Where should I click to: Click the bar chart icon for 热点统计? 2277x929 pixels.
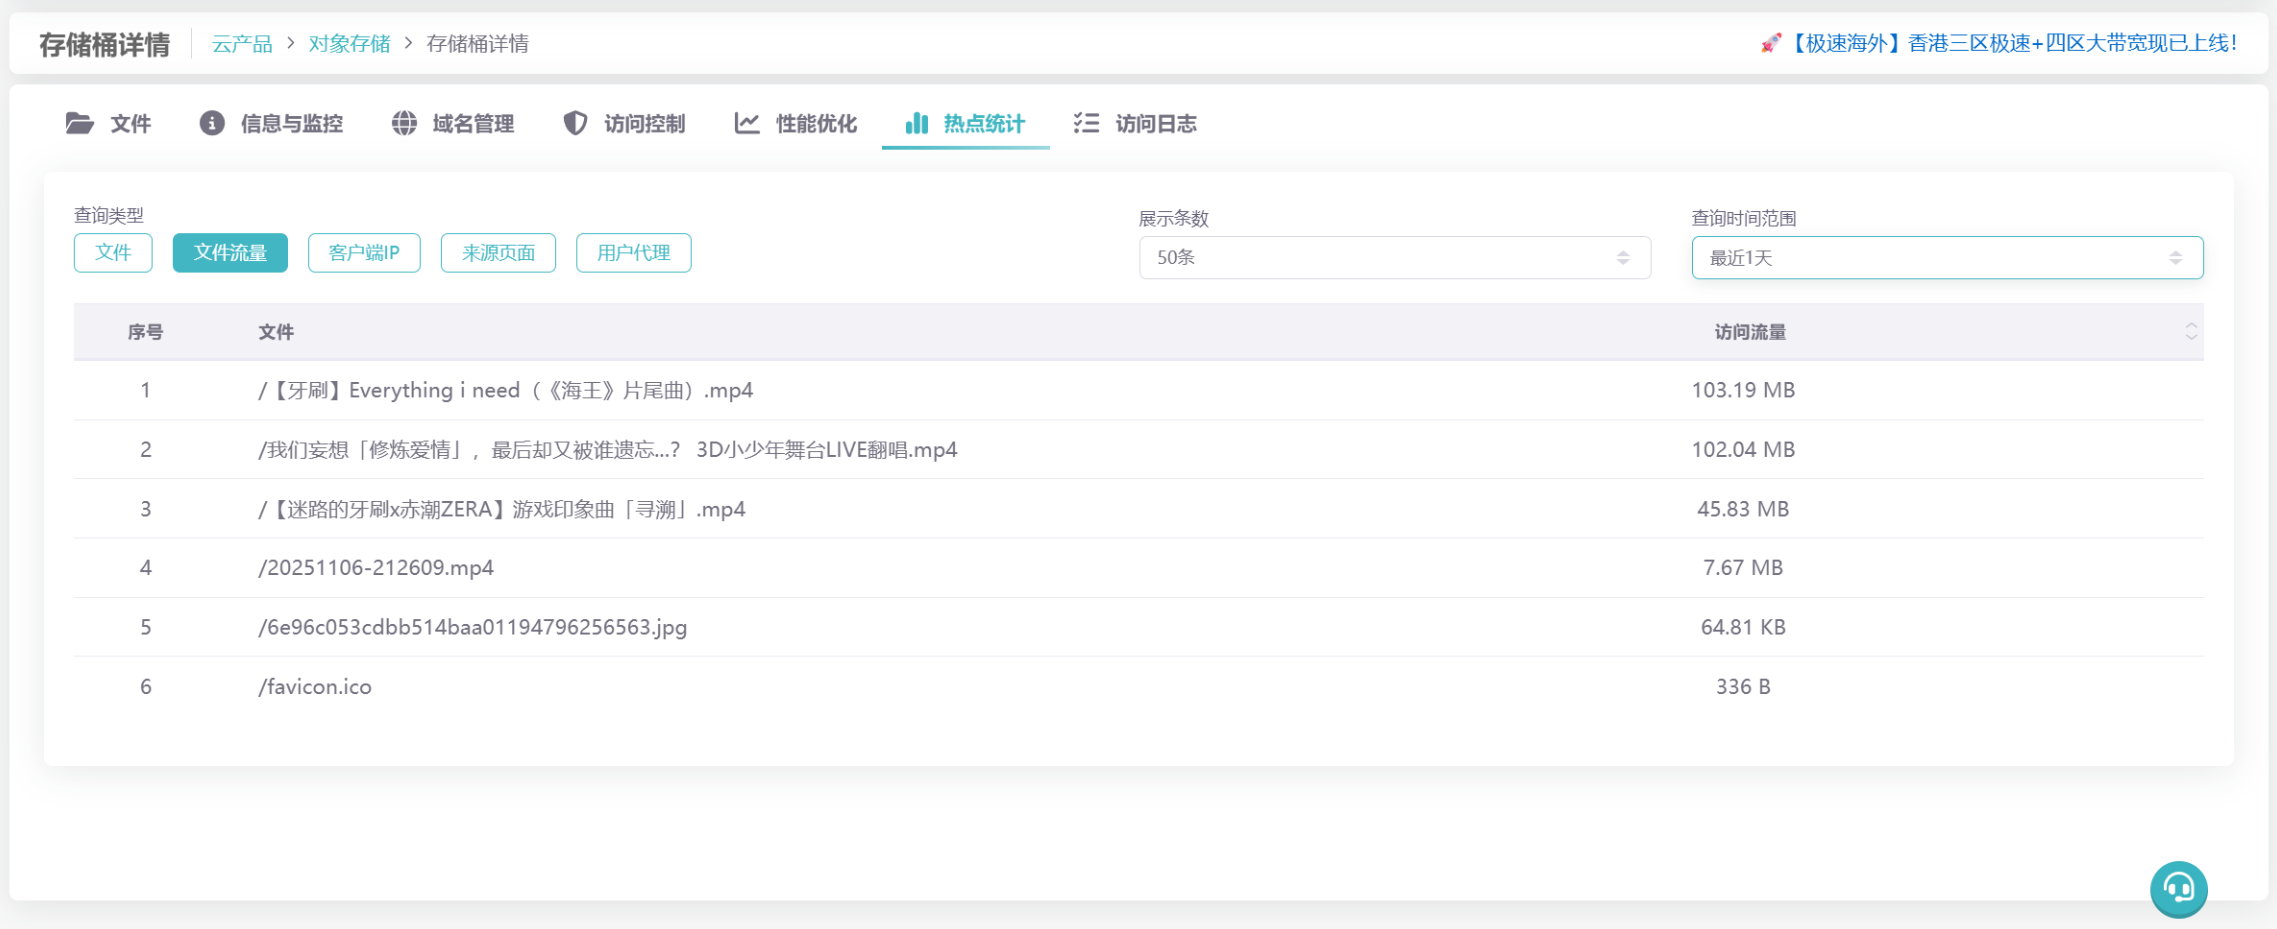click(x=916, y=123)
